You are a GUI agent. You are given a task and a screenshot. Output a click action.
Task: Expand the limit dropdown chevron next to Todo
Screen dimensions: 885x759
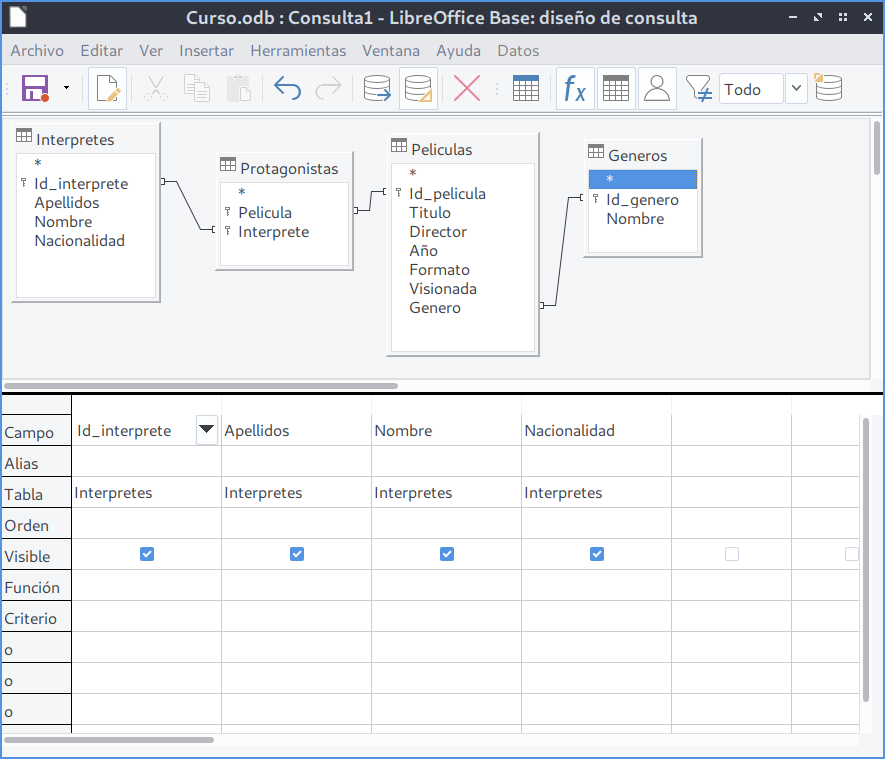796,89
